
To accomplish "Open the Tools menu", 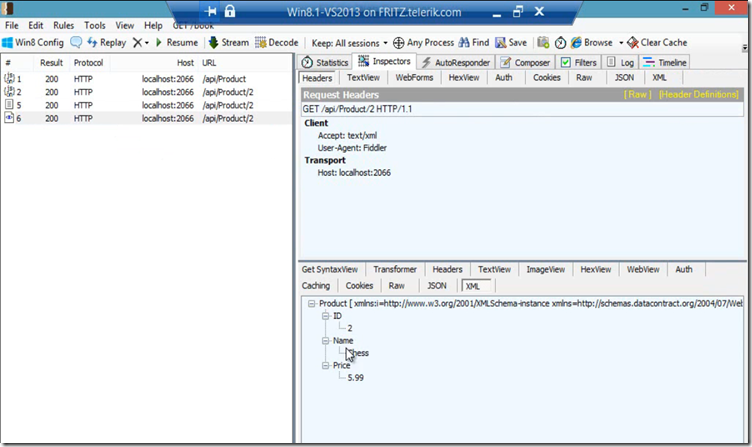I will tap(94, 25).
